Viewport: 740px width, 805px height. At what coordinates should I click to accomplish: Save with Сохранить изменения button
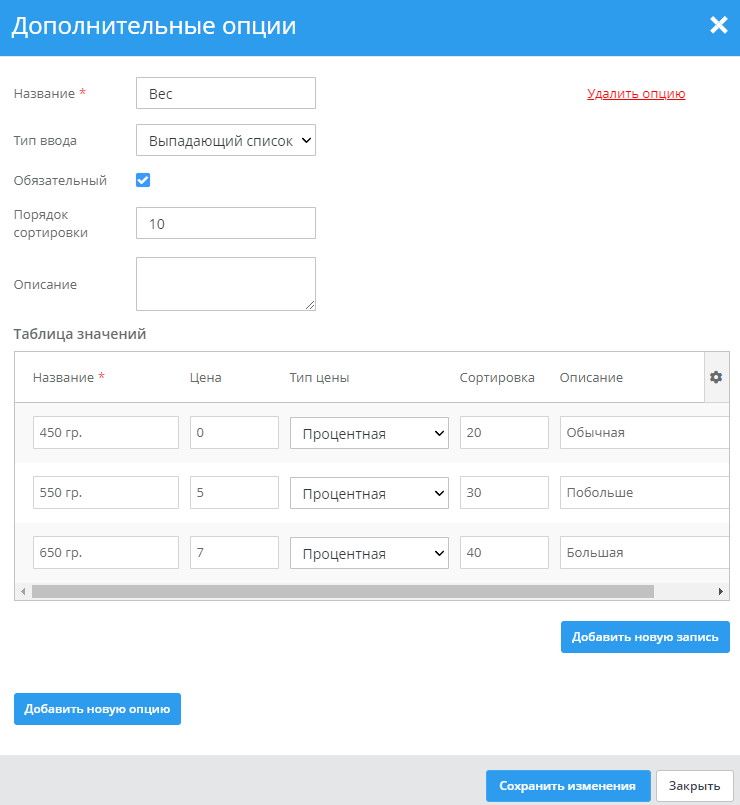[x=568, y=786]
